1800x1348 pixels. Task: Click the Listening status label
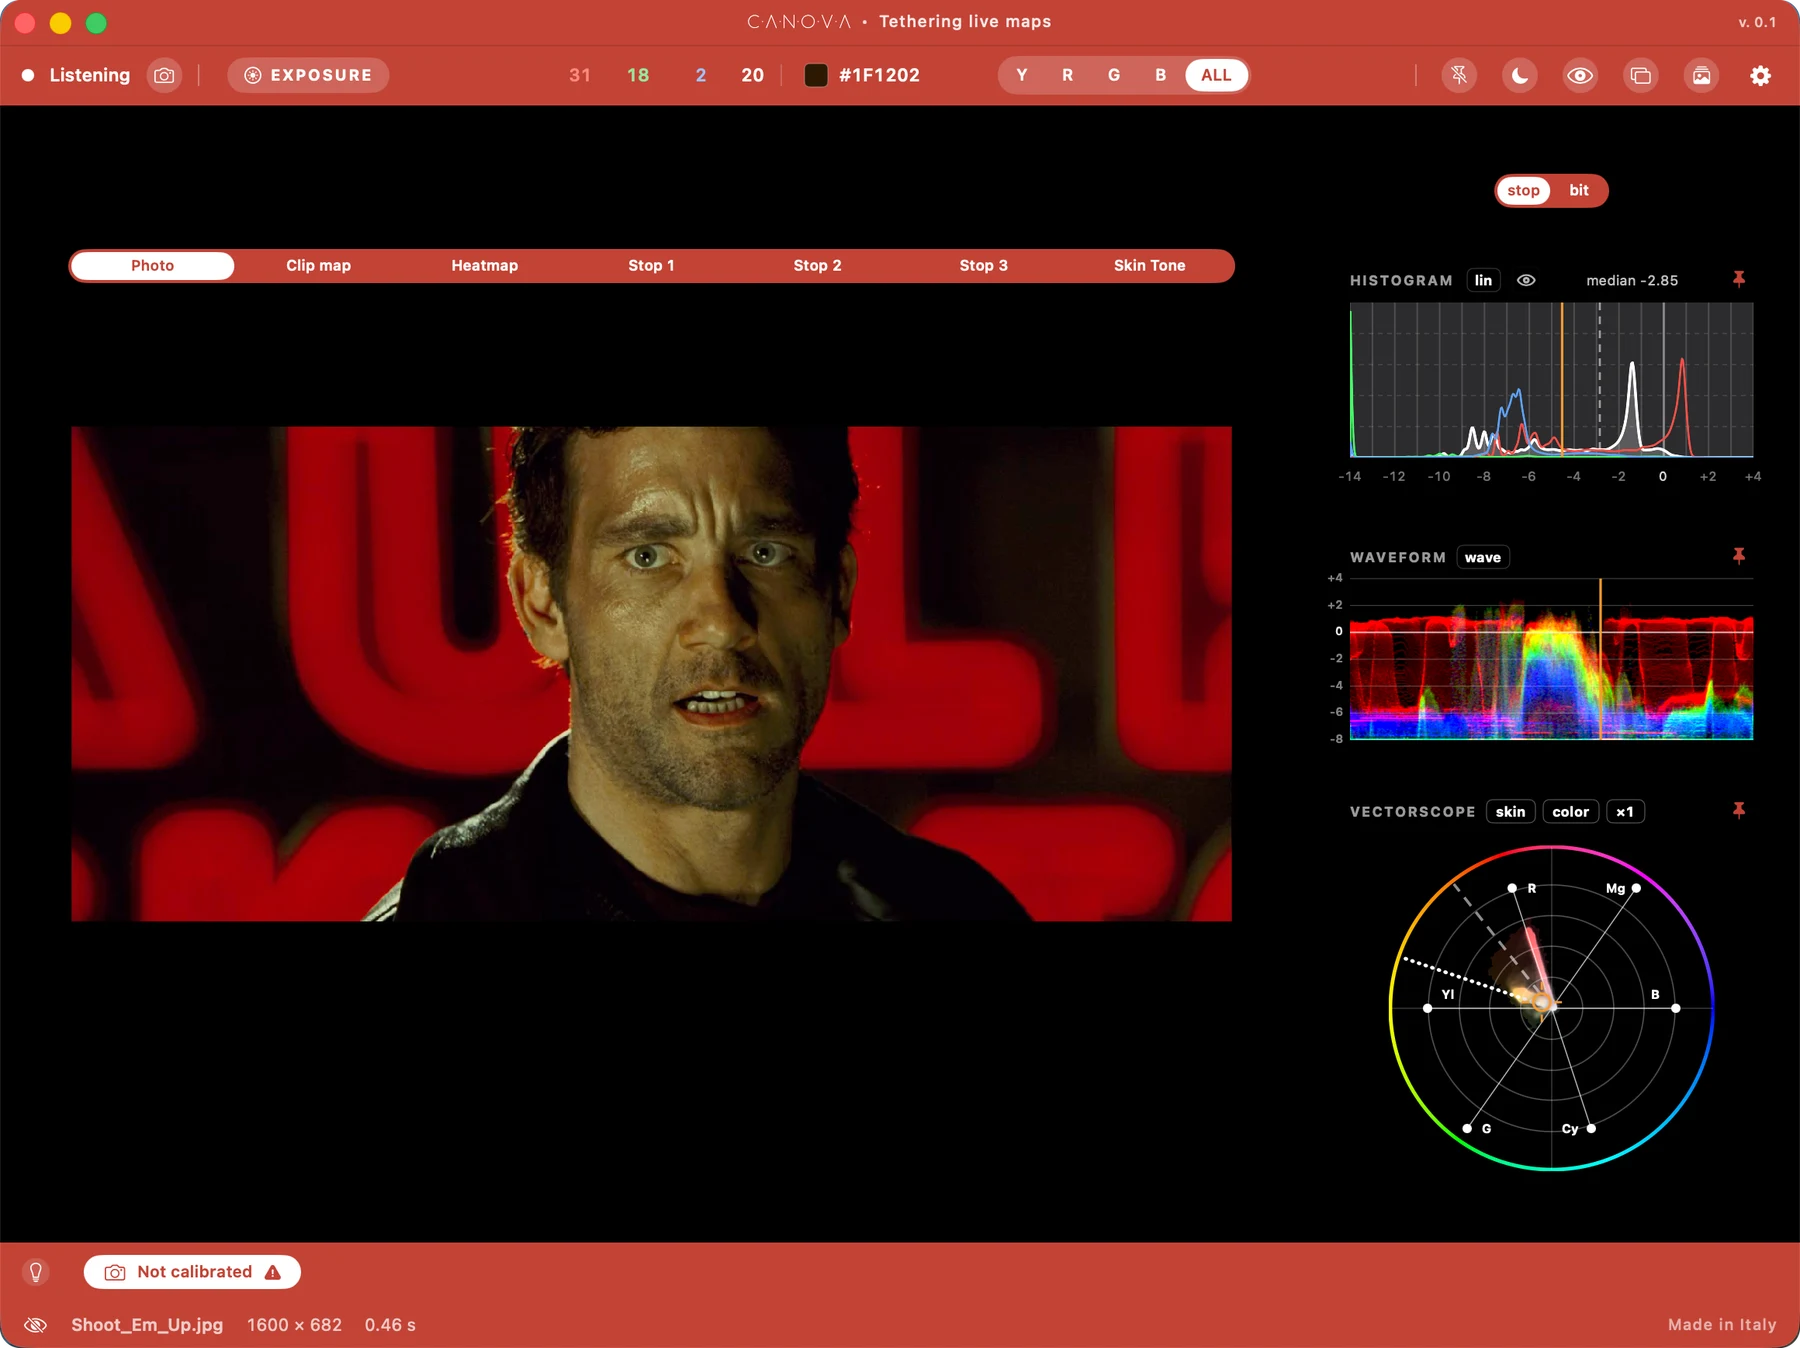89,75
